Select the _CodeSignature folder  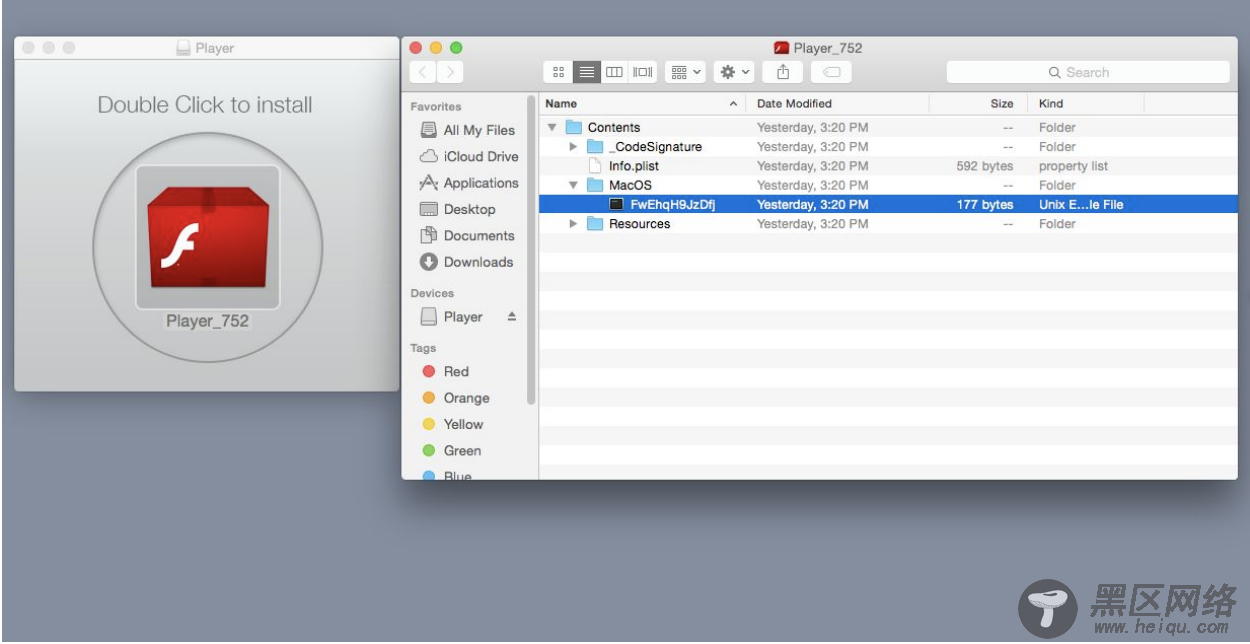[x=888, y=146]
